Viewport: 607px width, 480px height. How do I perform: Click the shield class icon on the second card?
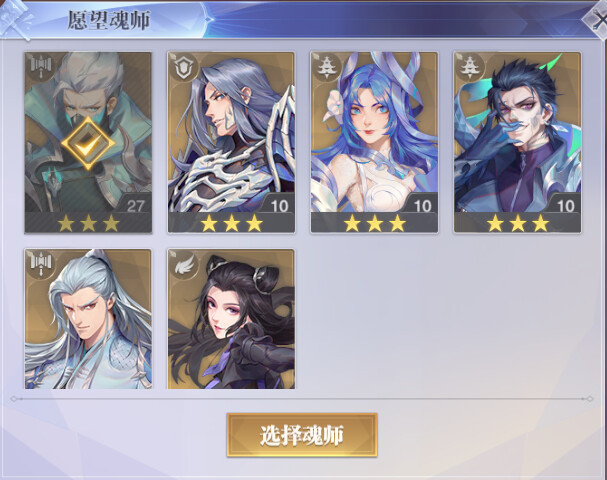[x=183, y=67]
